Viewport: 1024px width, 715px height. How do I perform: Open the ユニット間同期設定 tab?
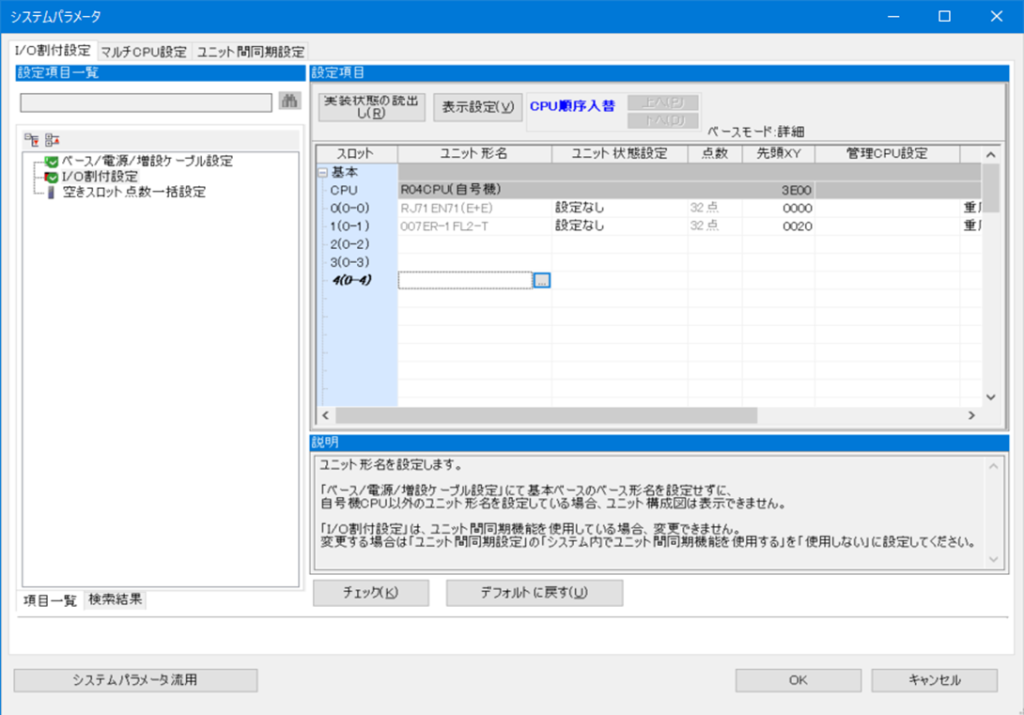pos(250,51)
